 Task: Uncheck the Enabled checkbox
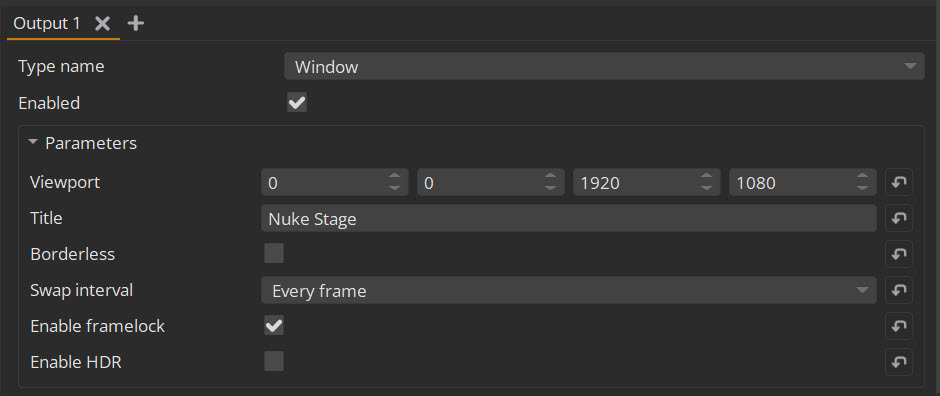pyautogui.click(x=297, y=102)
